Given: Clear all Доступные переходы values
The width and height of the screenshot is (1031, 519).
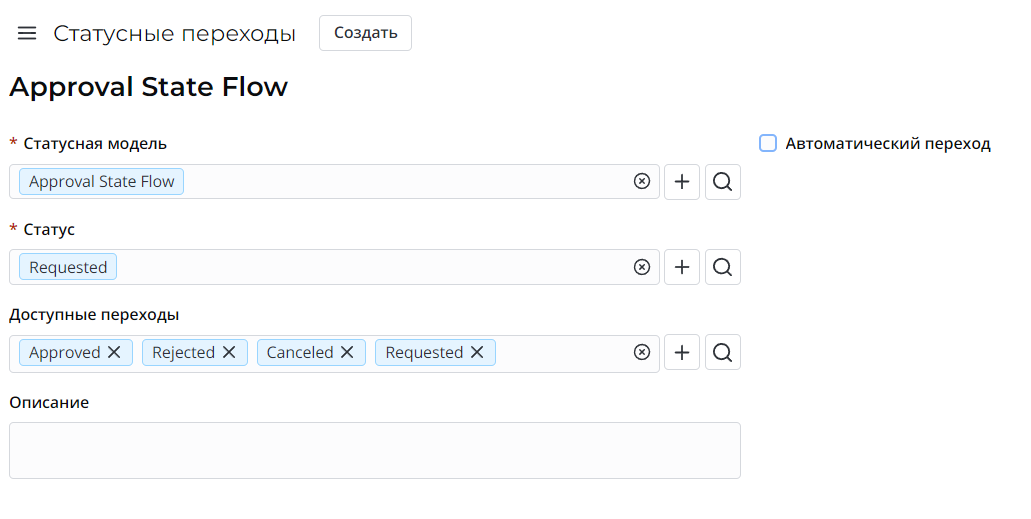Looking at the screenshot, I should 642,352.
